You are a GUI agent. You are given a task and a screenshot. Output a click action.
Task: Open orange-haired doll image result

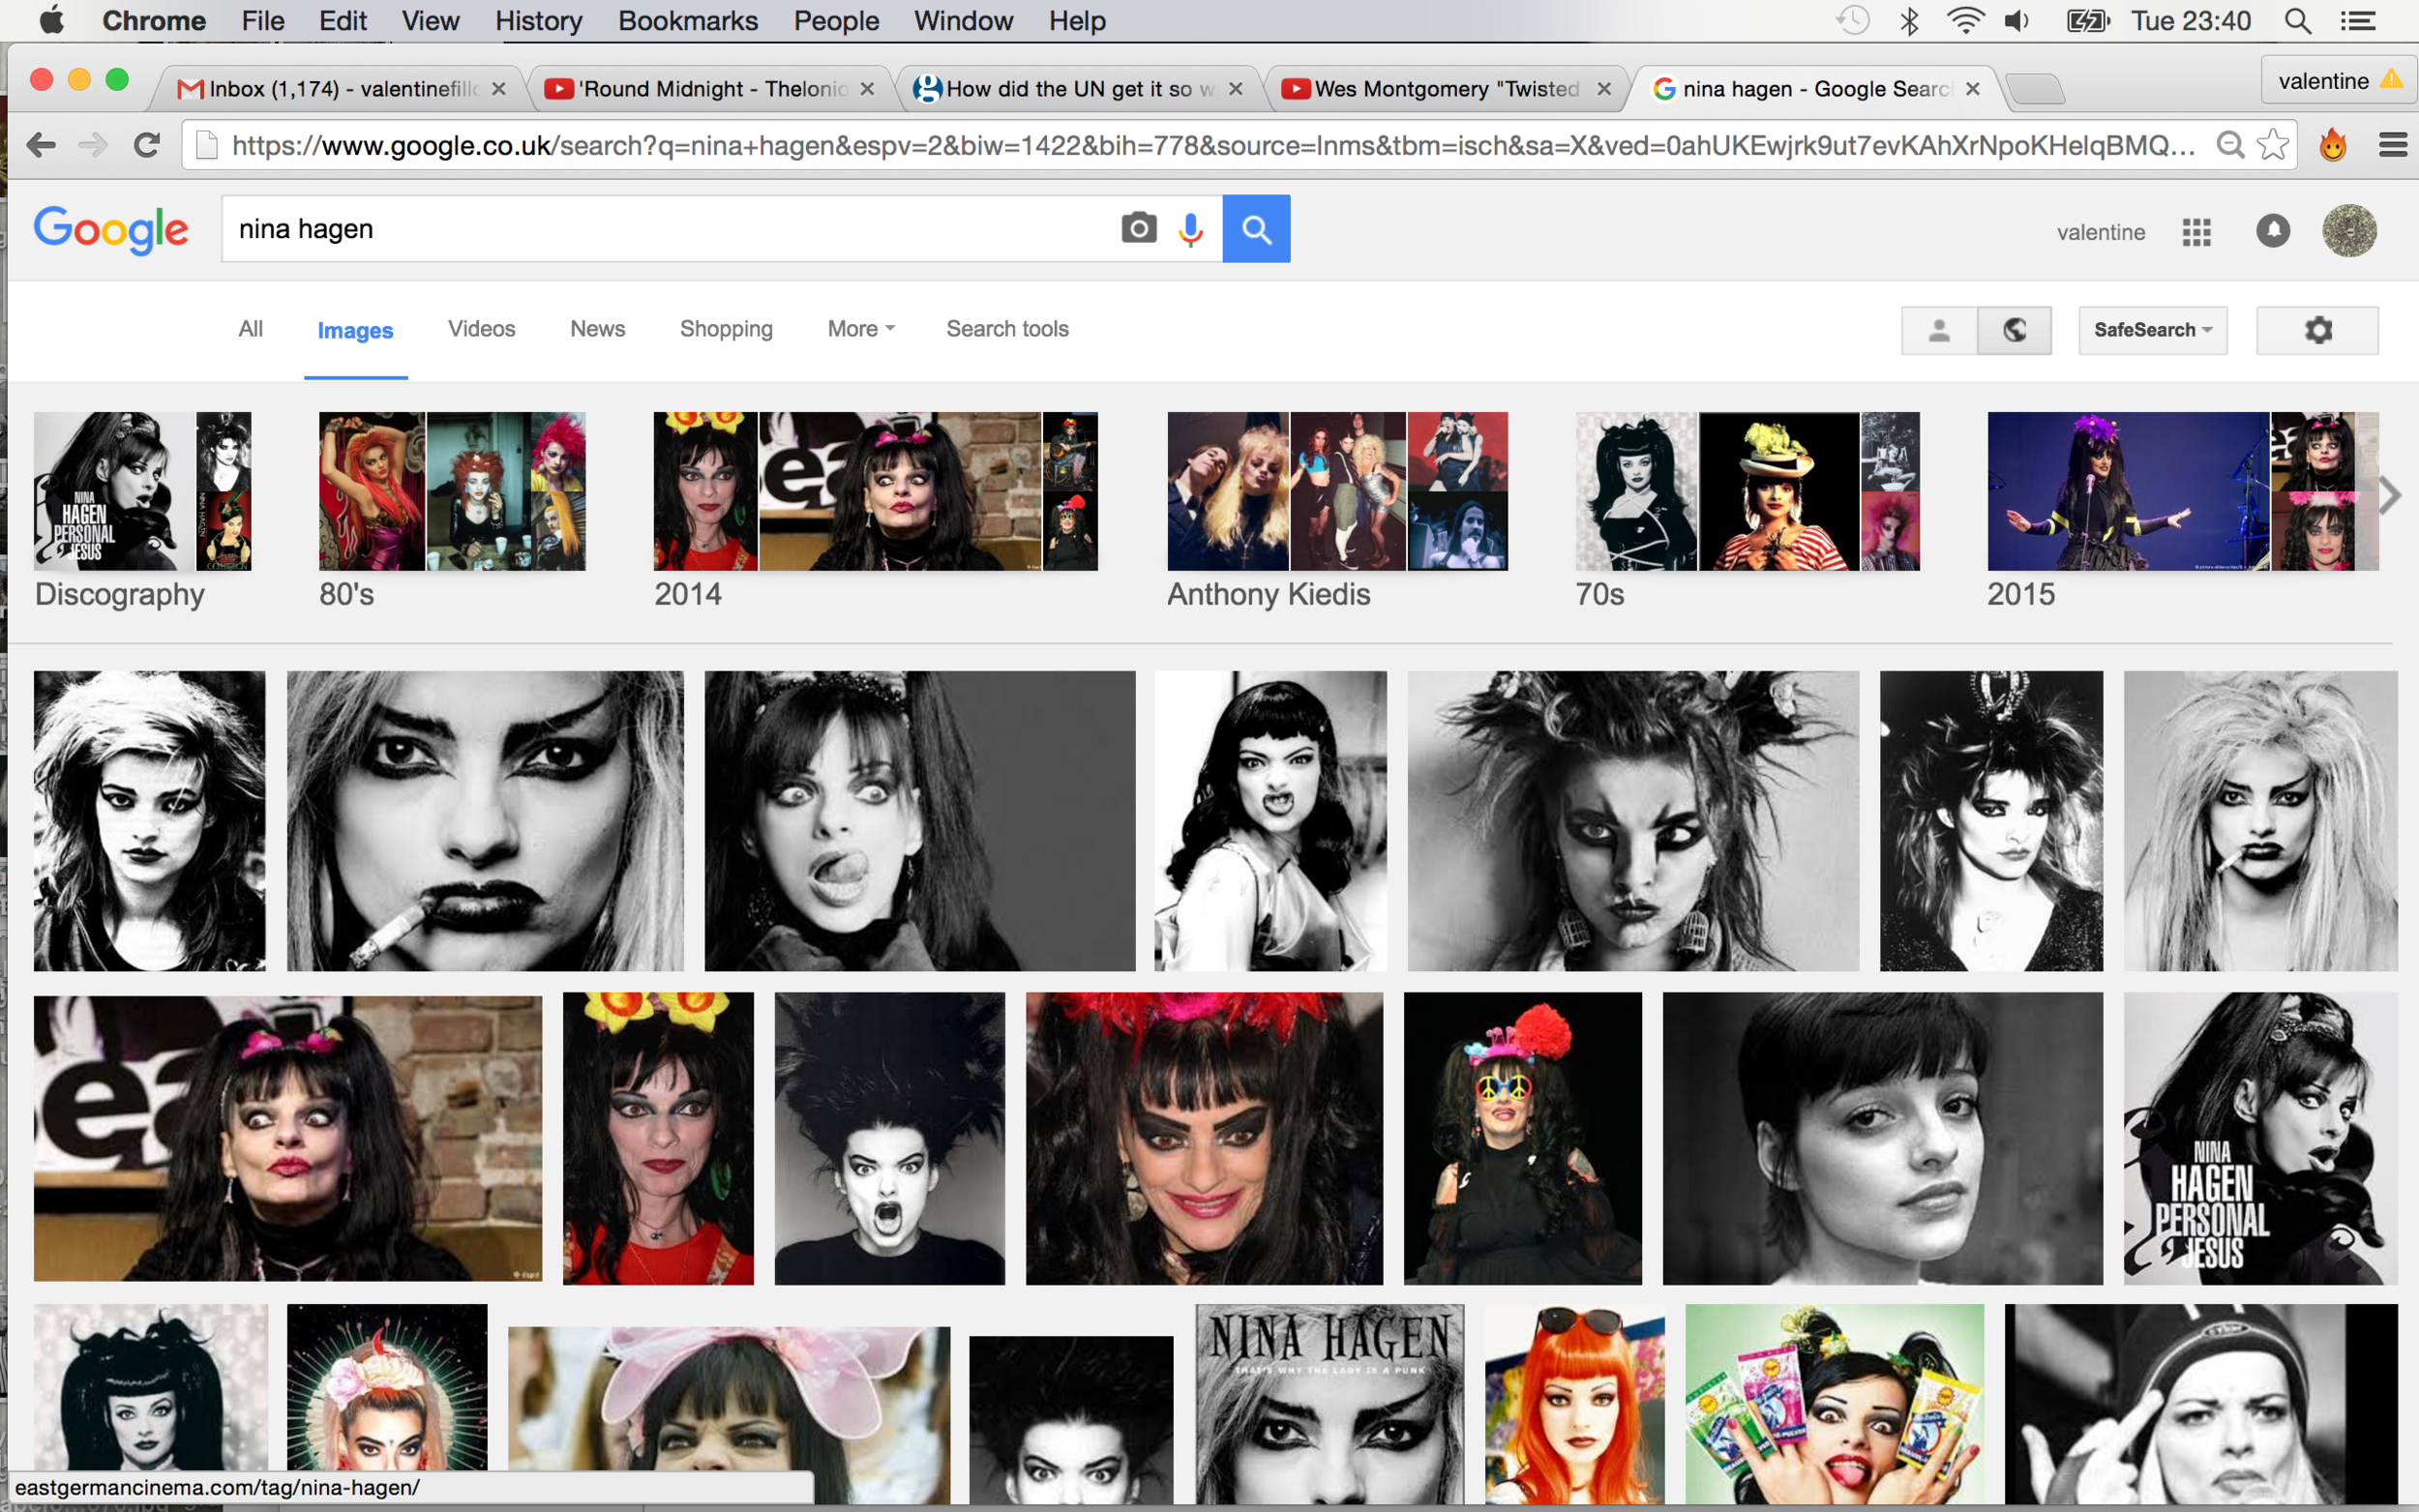coord(1574,1403)
